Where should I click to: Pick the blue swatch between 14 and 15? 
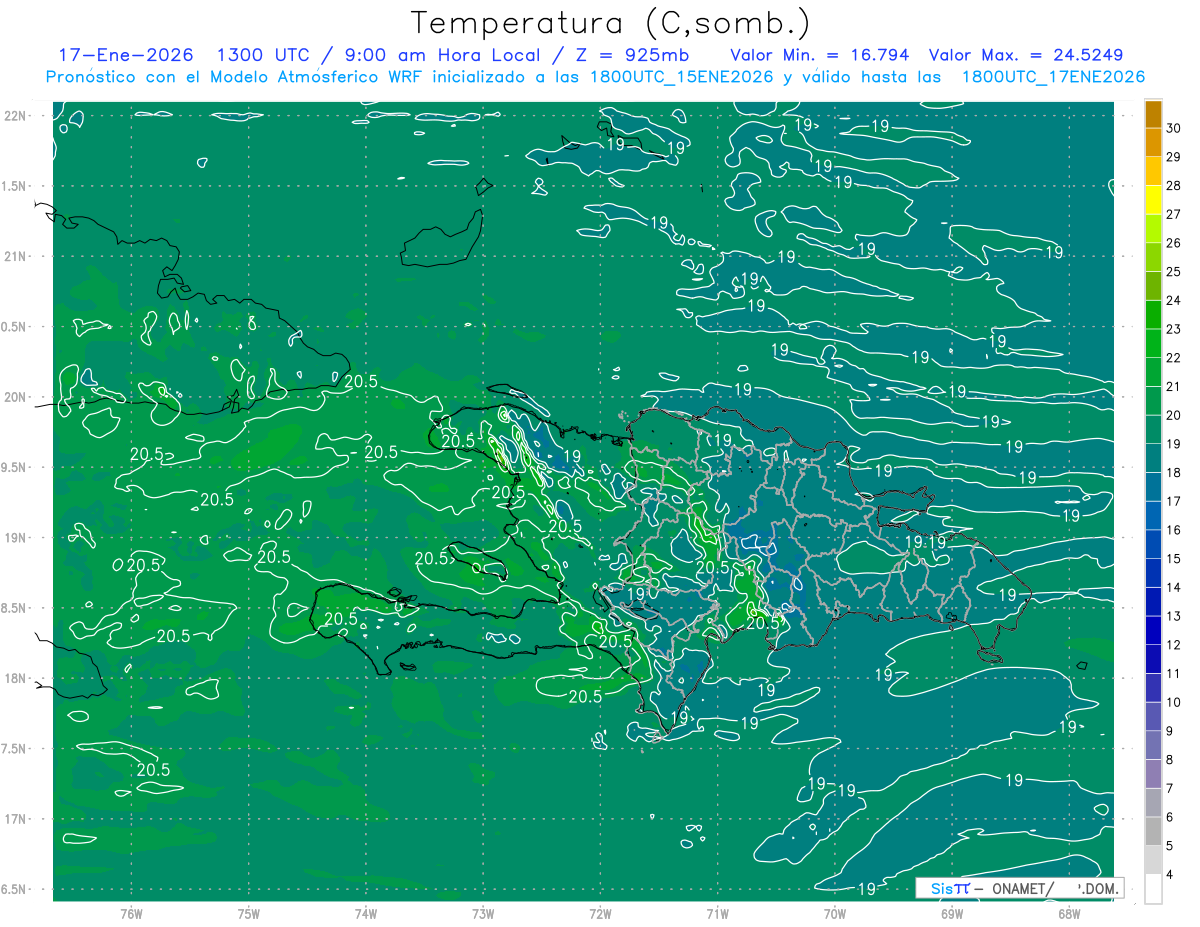click(1153, 573)
